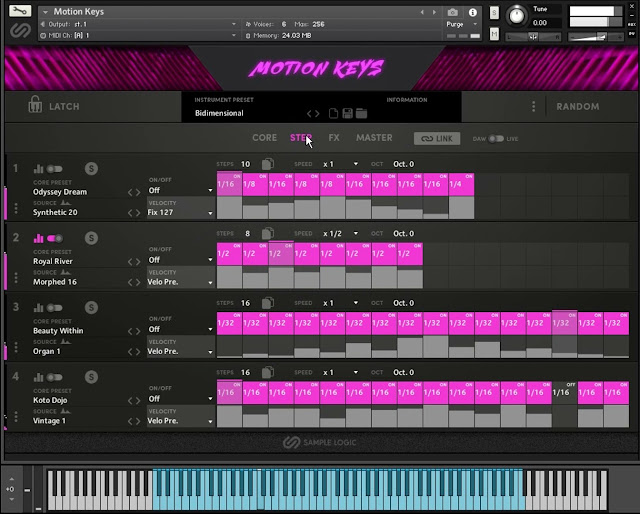The height and width of the screenshot is (514, 640).
Task: Click core 3 first 1/32 step
Action: [229, 323]
